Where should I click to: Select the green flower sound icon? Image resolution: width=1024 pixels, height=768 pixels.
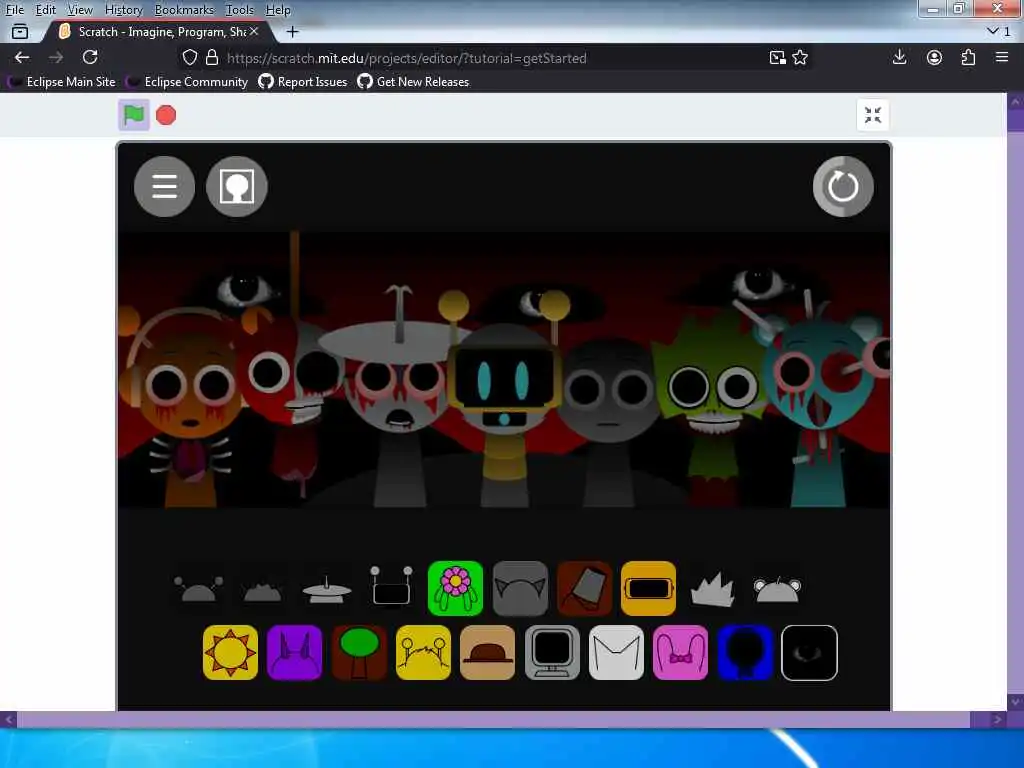[x=455, y=588]
